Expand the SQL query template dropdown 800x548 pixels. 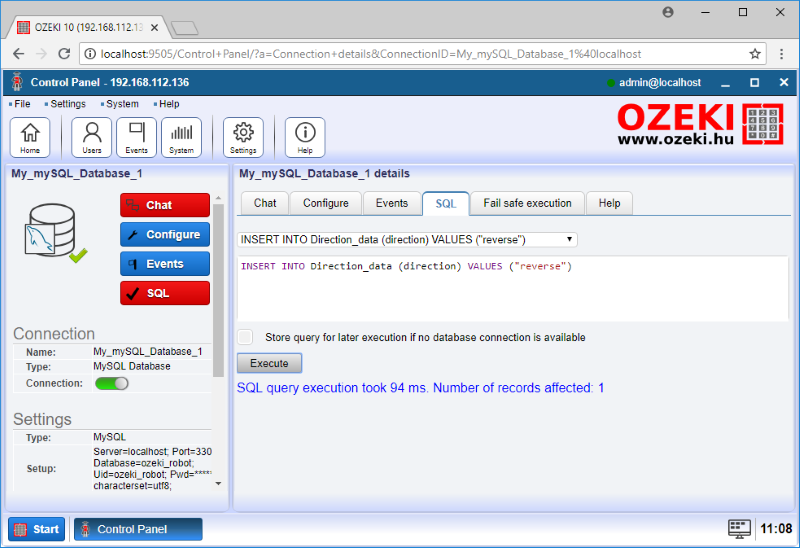(x=407, y=239)
